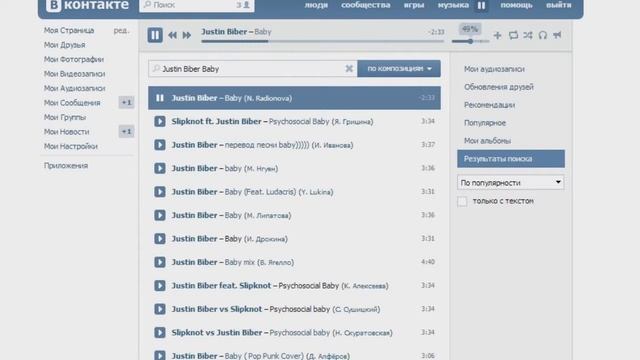Open 'игры' in the top menu
The height and width of the screenshot is (360, 640).
[x=414, y=5]
